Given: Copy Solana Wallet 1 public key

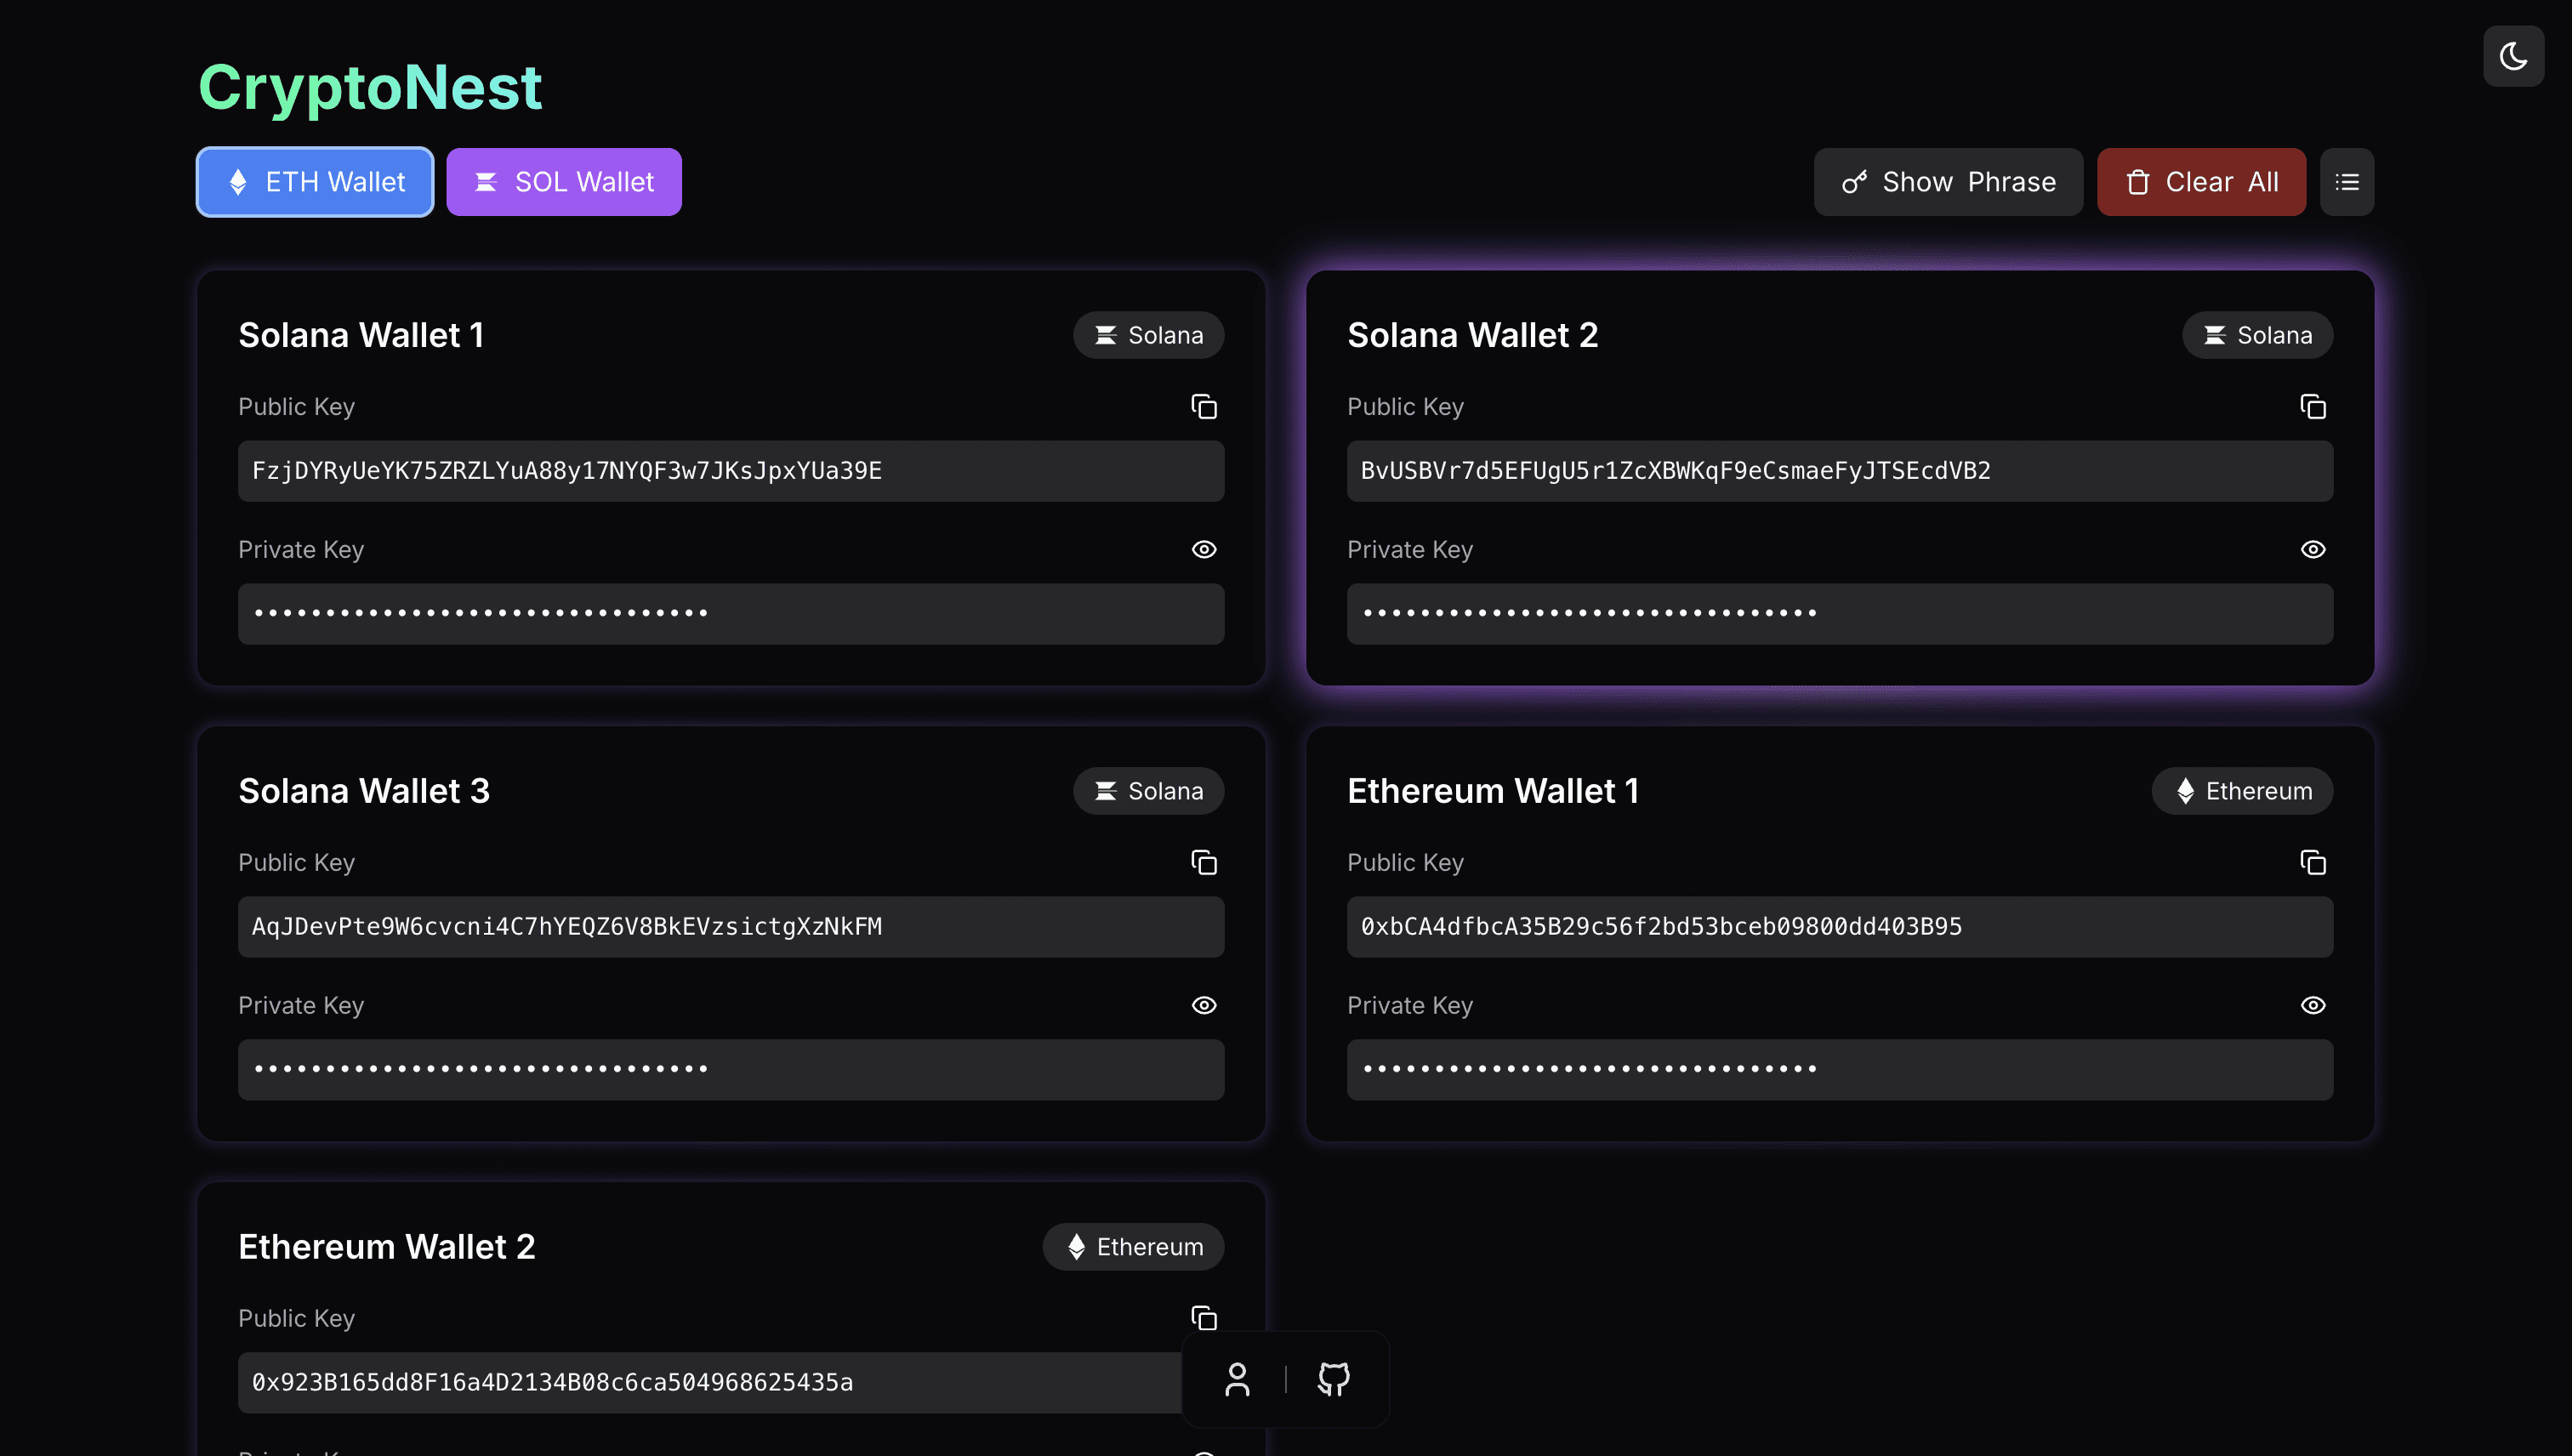Looking at the screenshot, I should (1203, 406).
